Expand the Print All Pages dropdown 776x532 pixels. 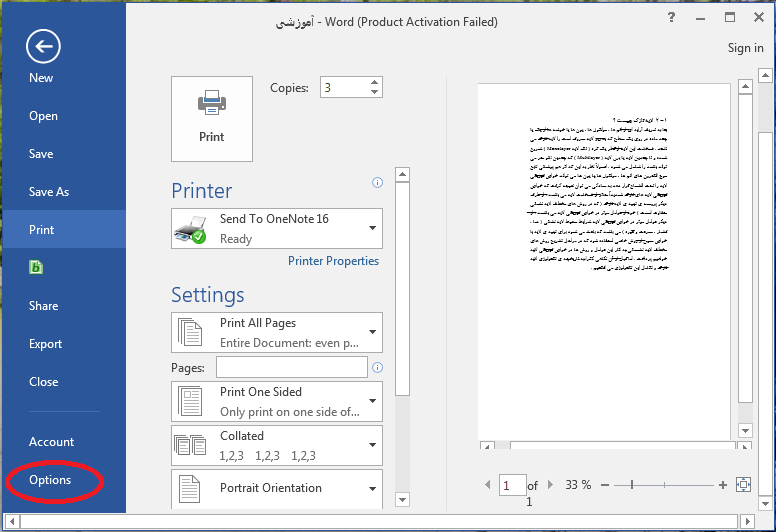pos(277,333)
